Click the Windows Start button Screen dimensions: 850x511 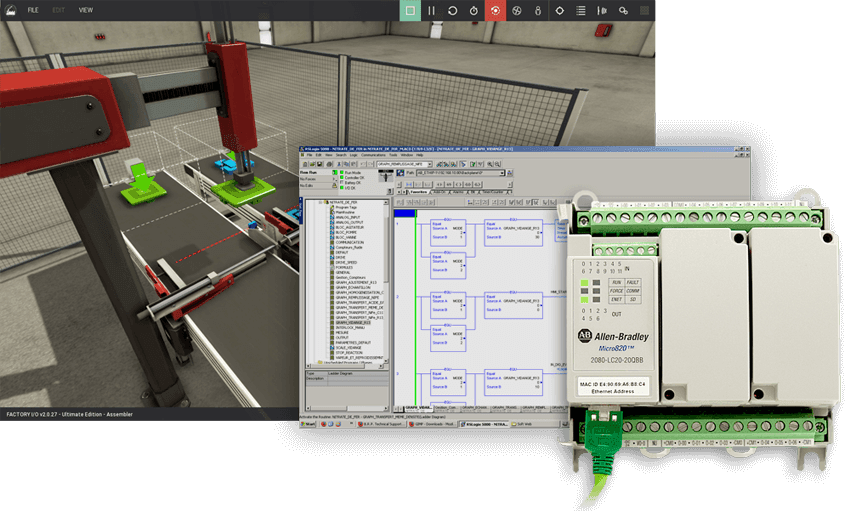tap(308, 424)
